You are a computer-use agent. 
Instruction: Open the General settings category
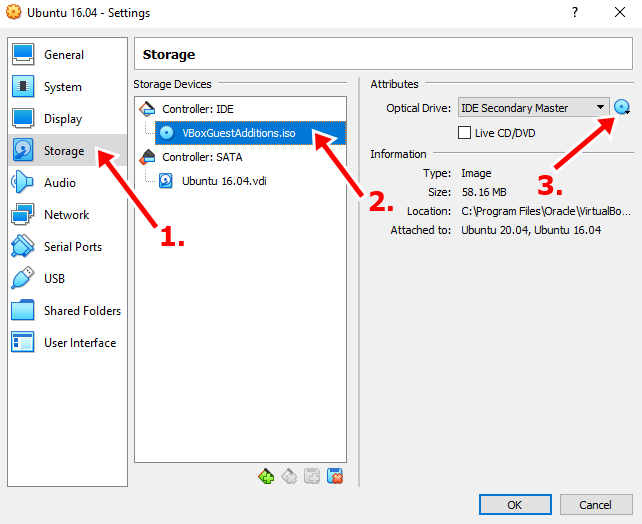63,55
